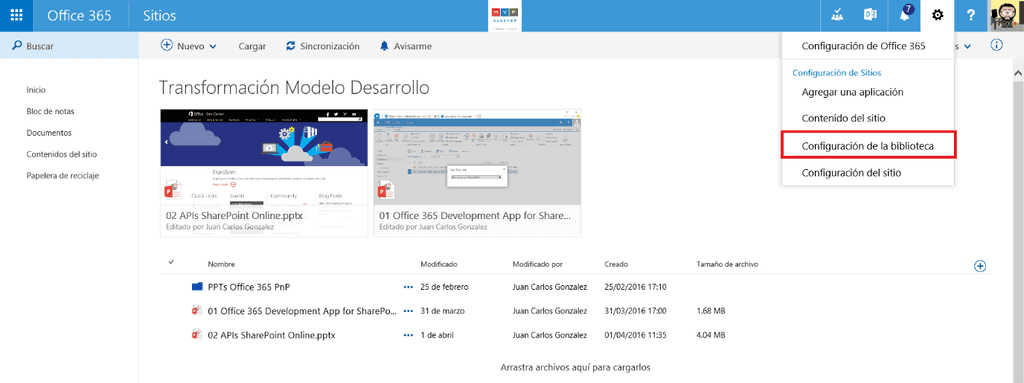Open Documentos in the left navigation
This screenshot has height=383, width=1024.
tap(49, 133)
